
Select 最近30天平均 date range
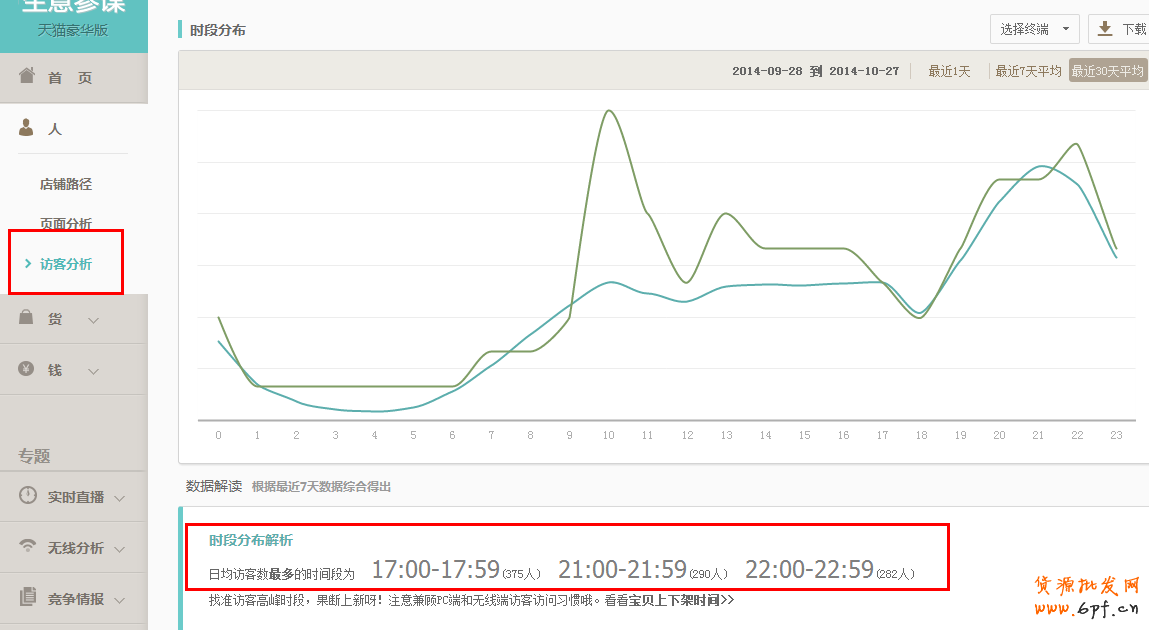(x=1107, y=71)
